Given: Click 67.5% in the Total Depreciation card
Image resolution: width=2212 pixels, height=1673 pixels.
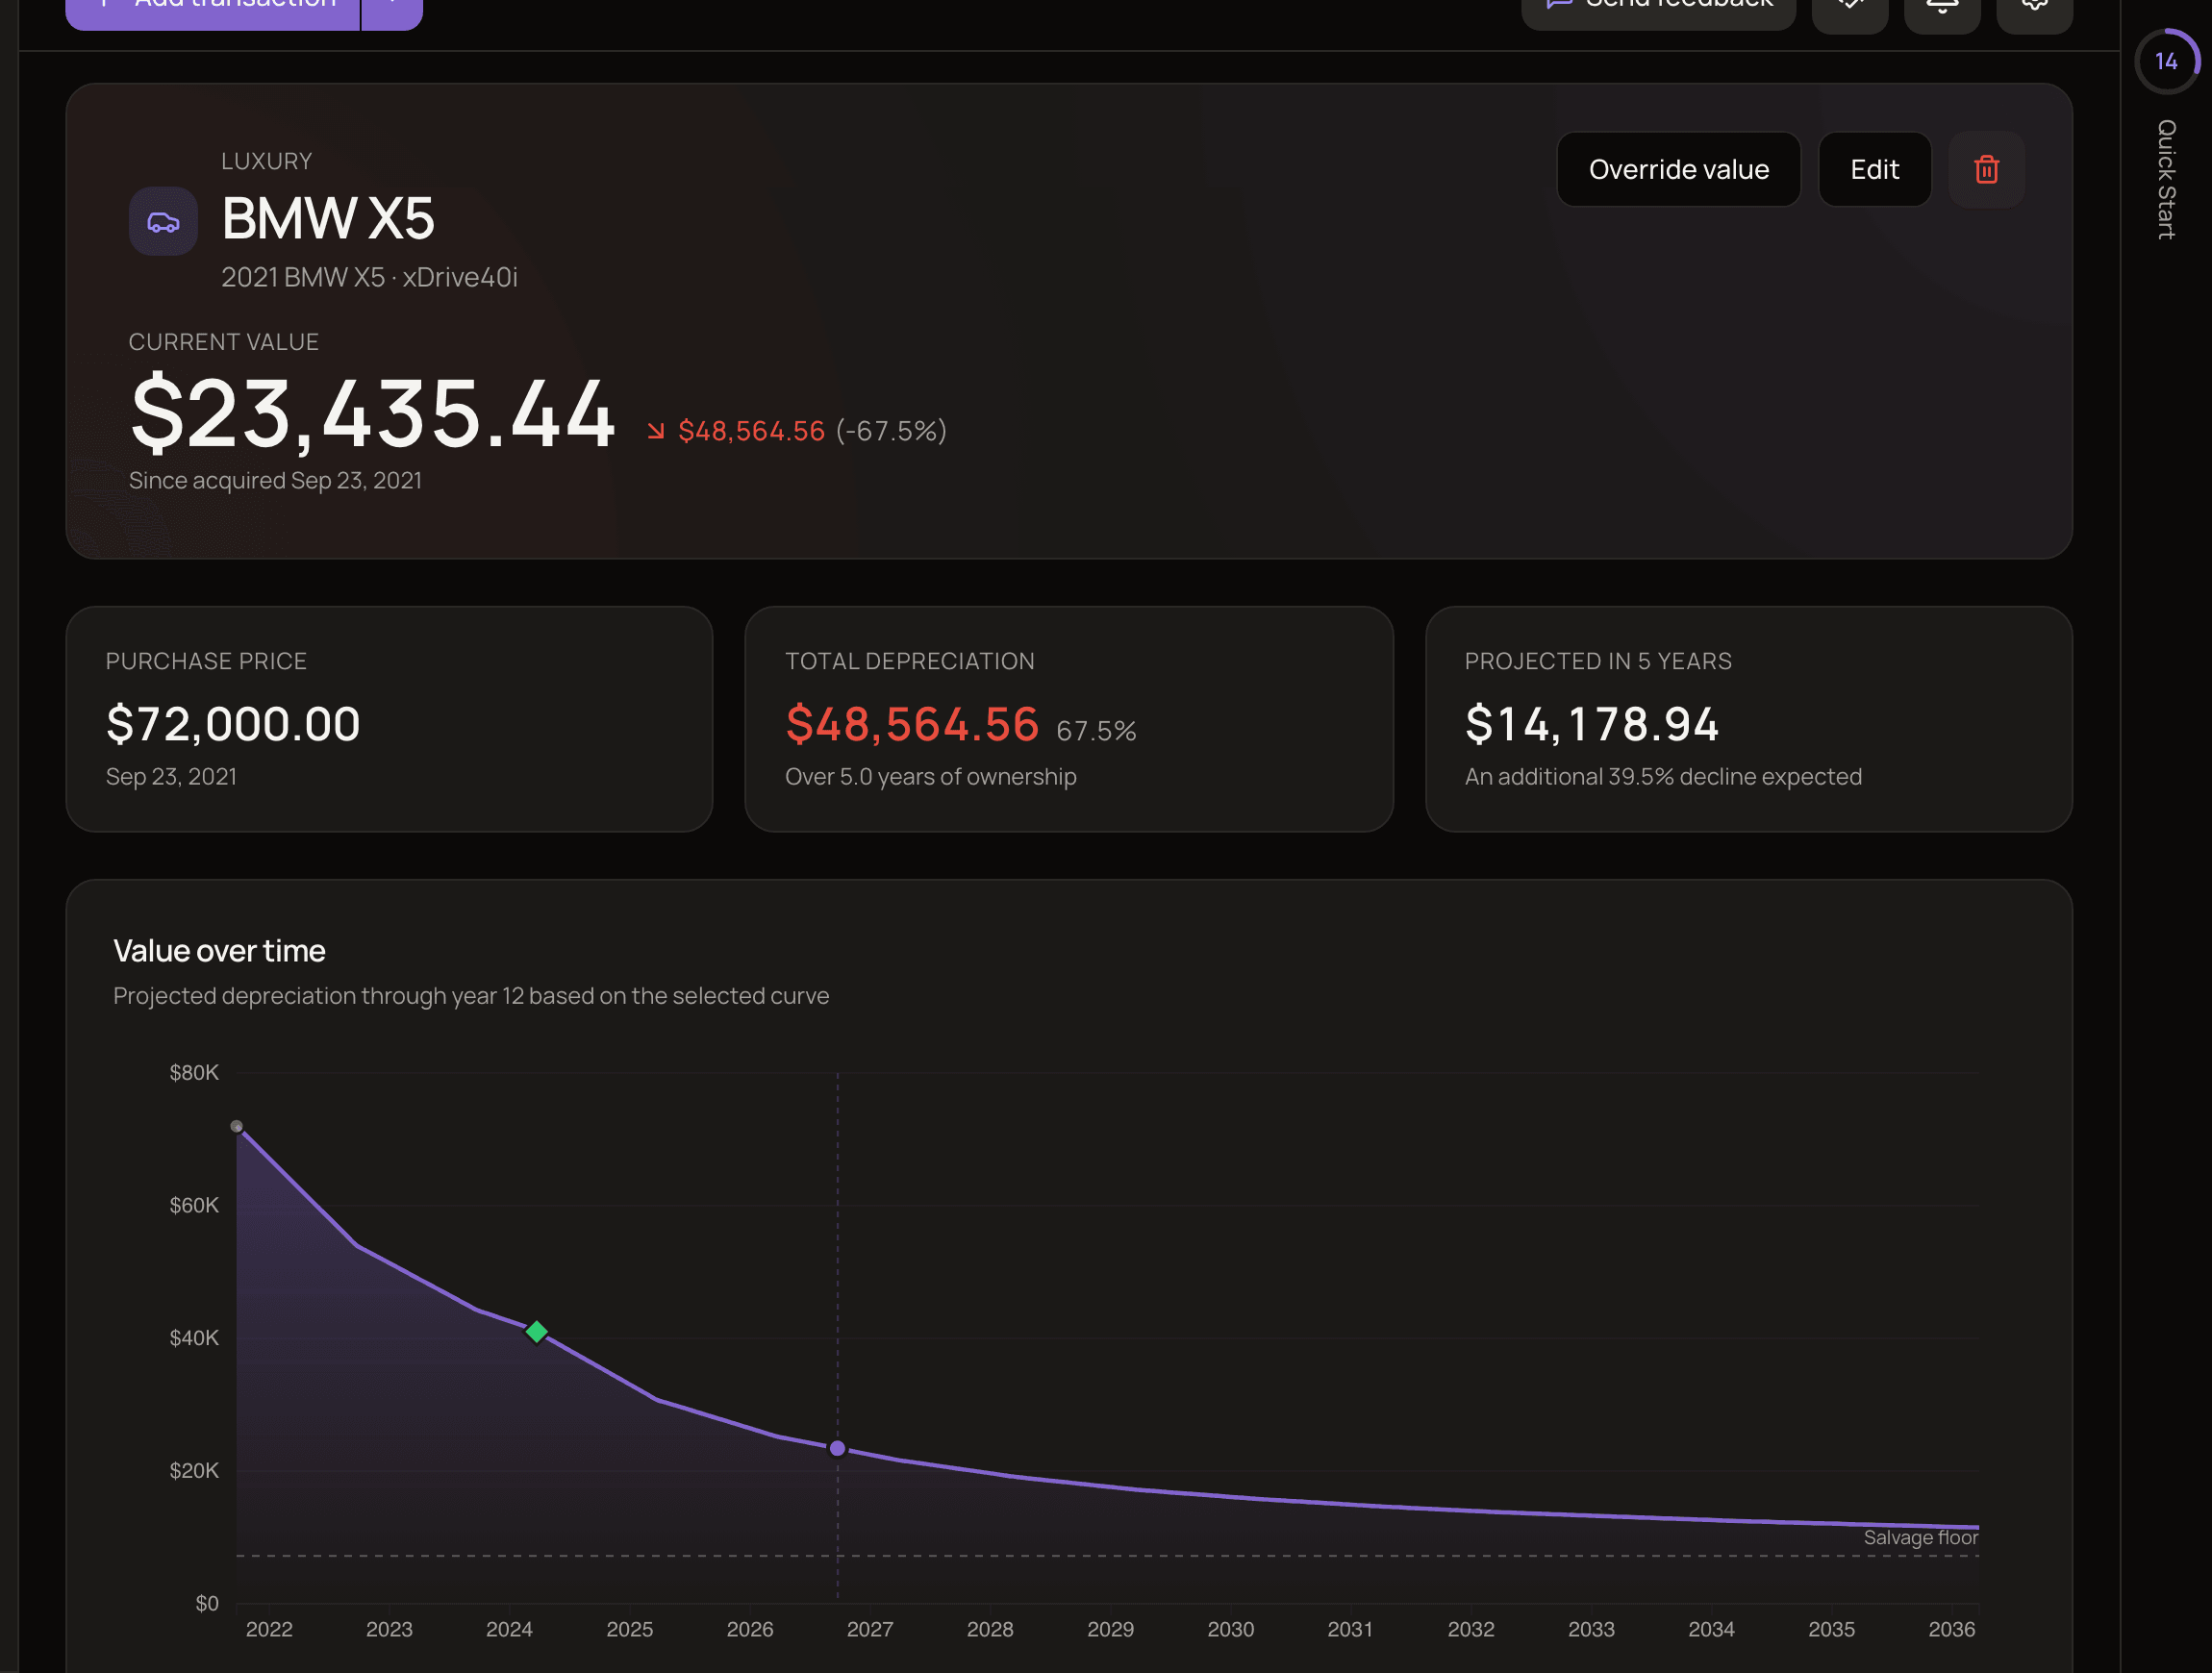Looking at the screenshot, I should point(1096,731).
